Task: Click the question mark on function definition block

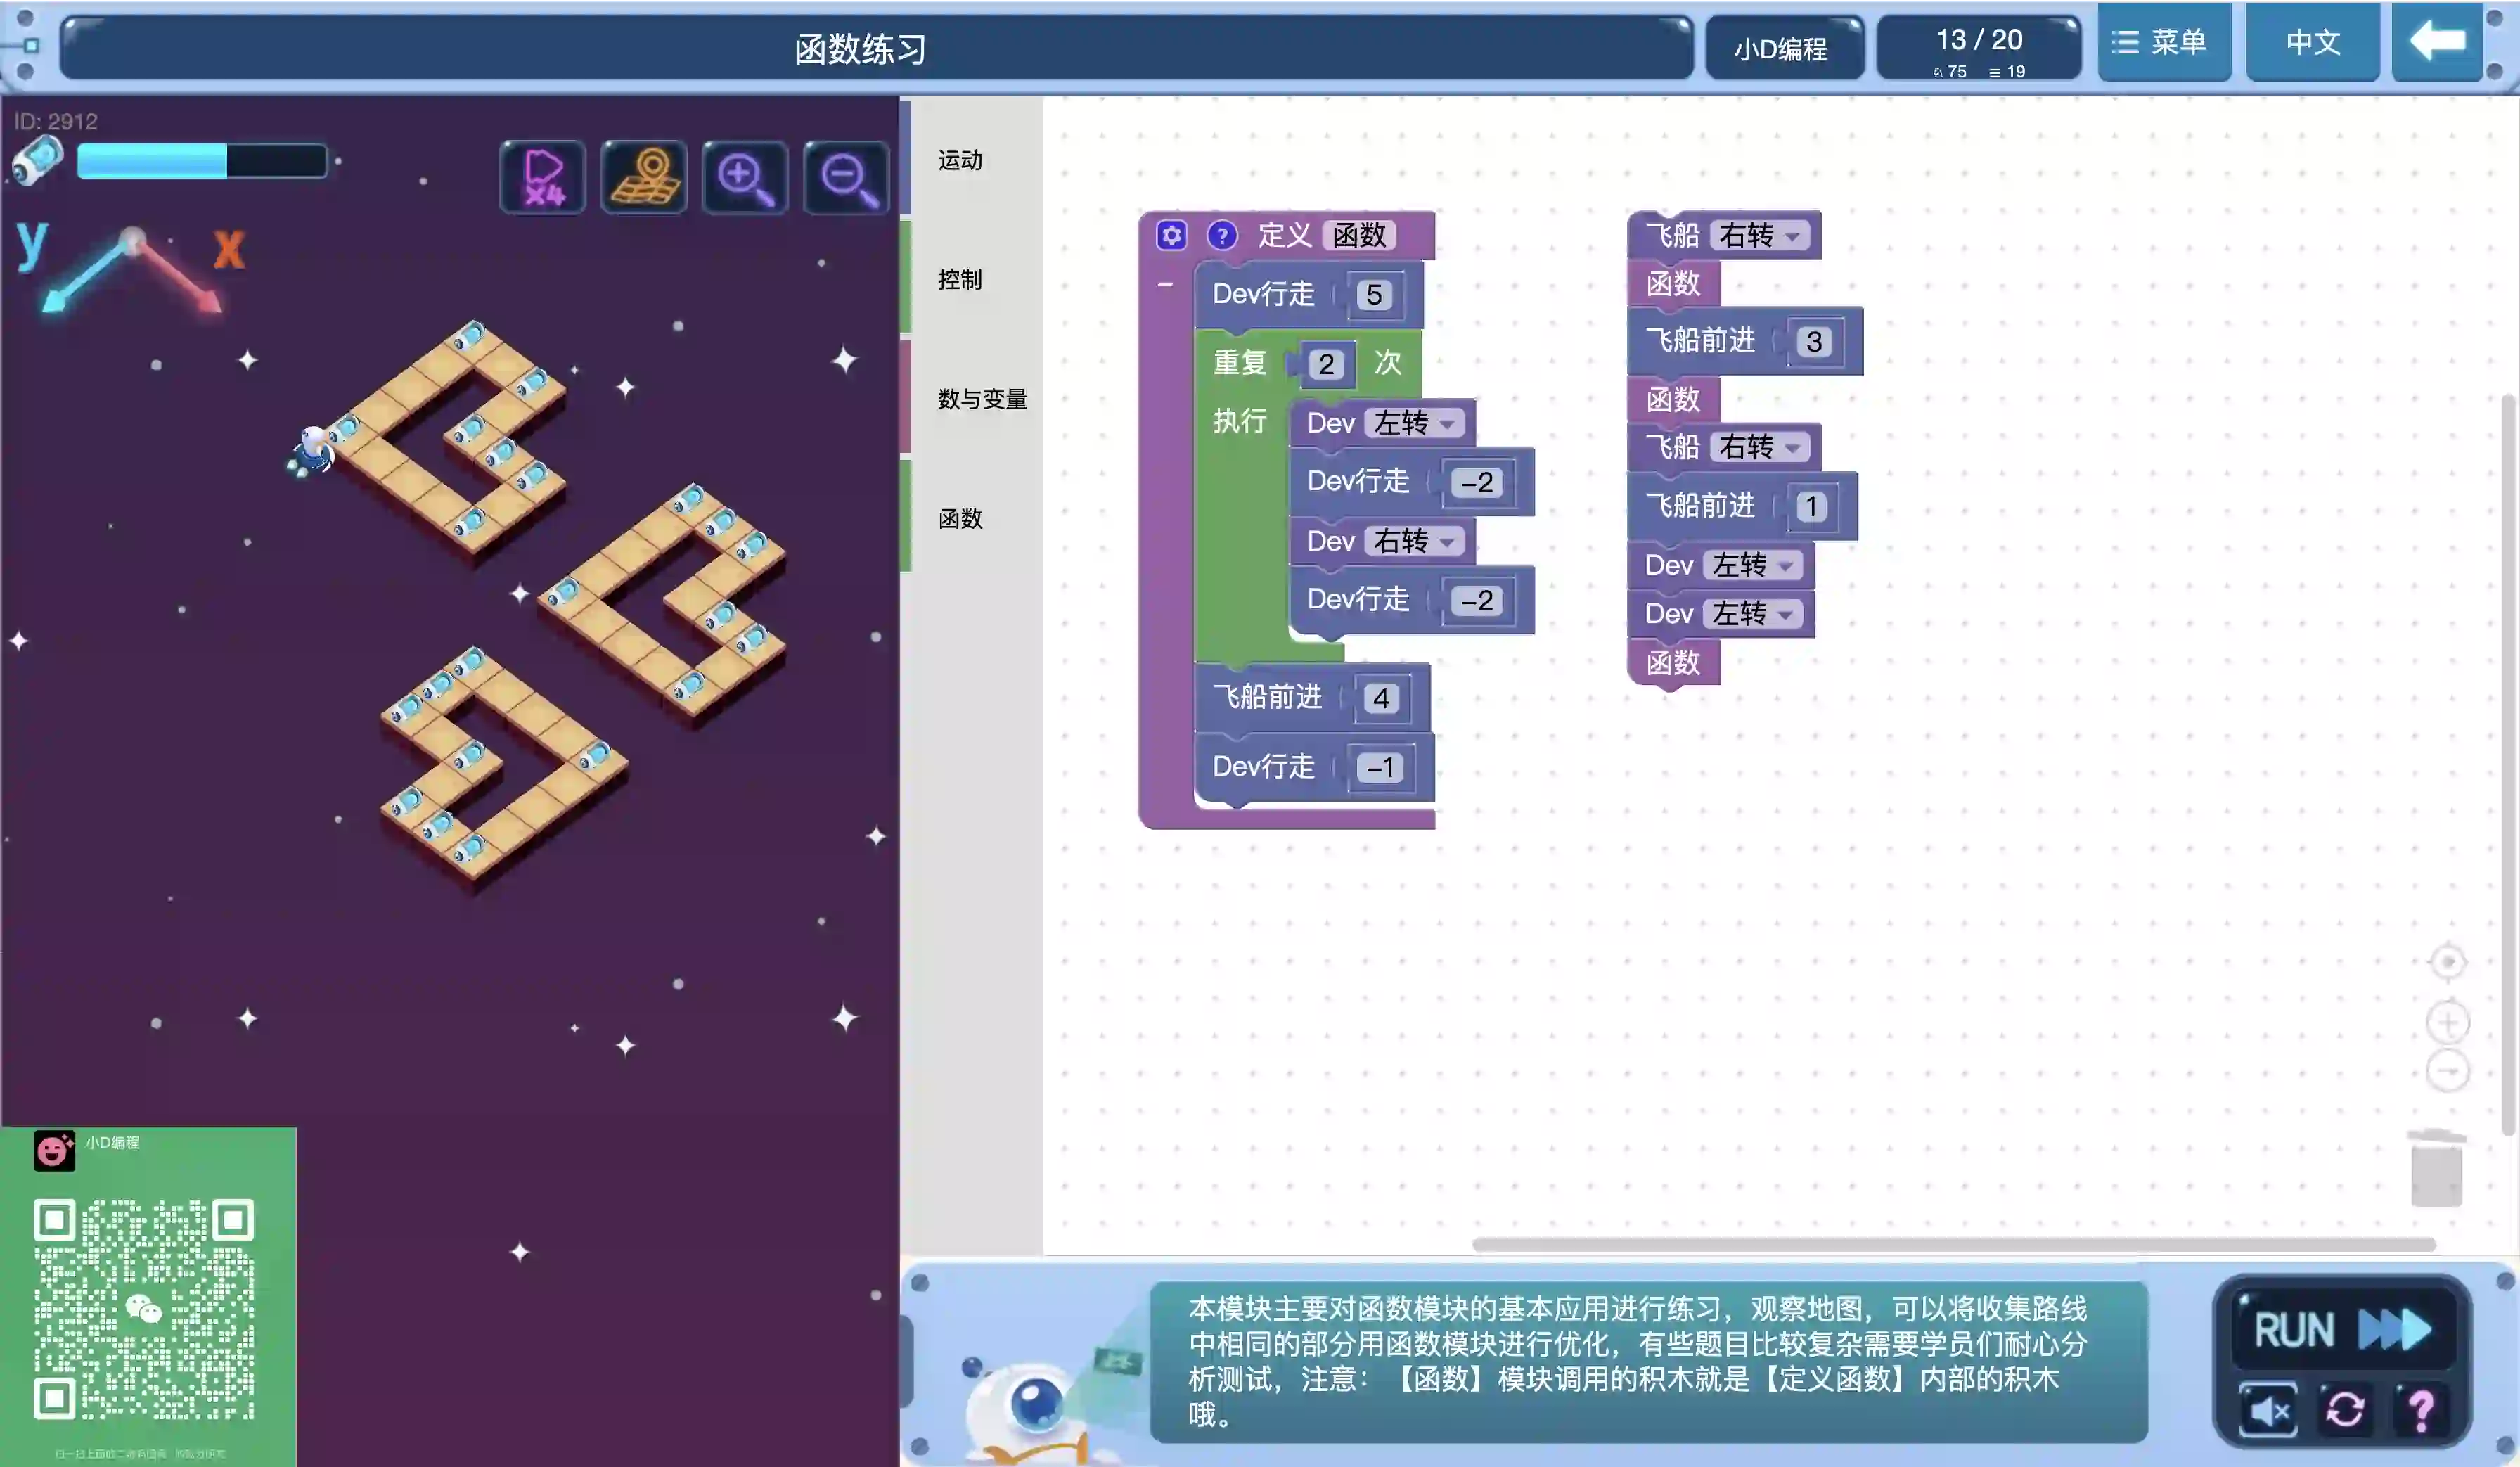Action: (1221, 235)
